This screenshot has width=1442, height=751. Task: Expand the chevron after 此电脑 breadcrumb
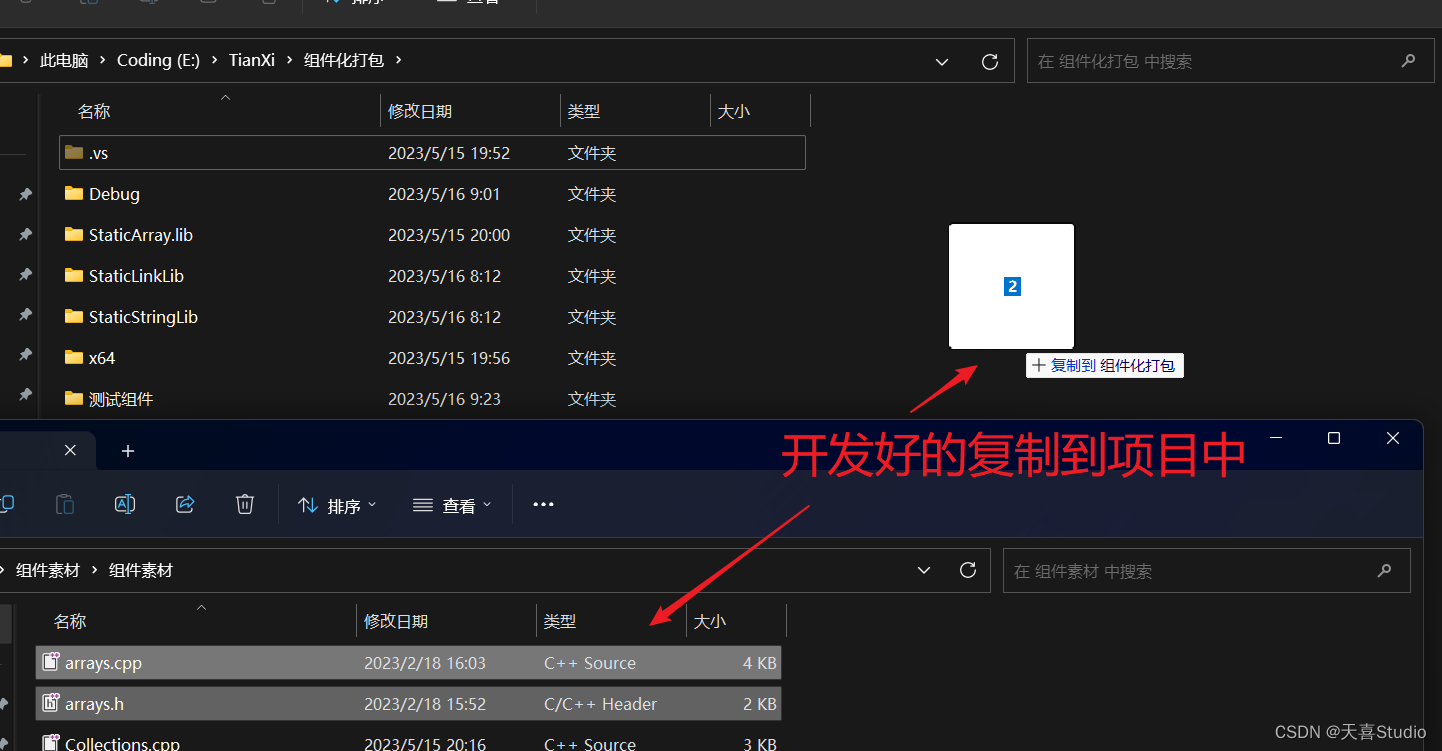pyautogui.click(x=101, y=60)
